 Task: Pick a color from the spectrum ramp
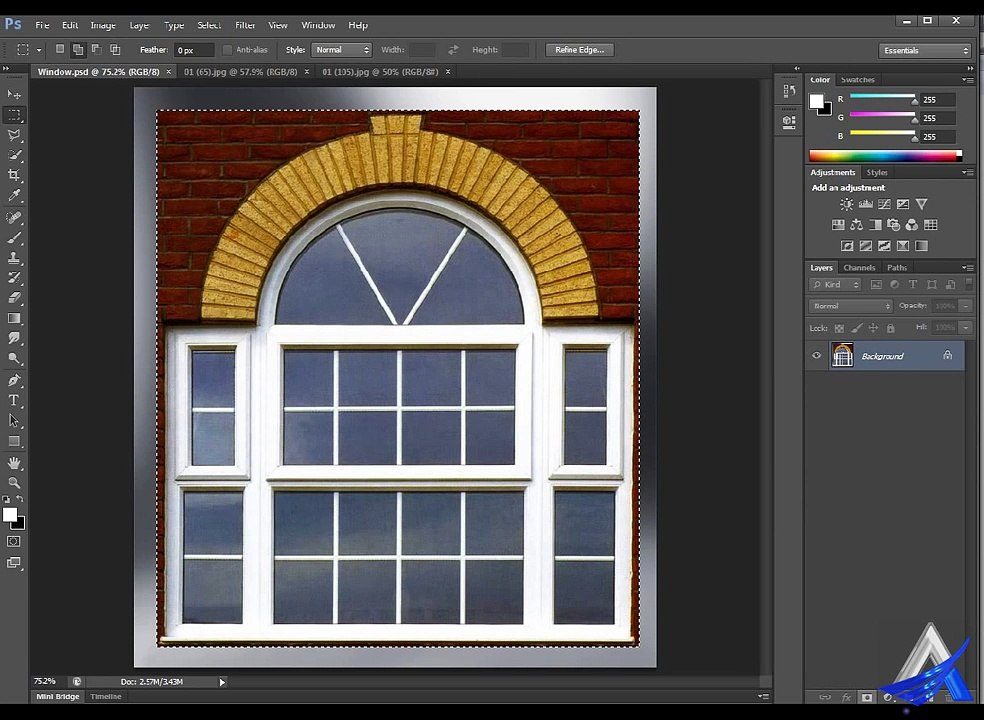click(x=884, y=156)
